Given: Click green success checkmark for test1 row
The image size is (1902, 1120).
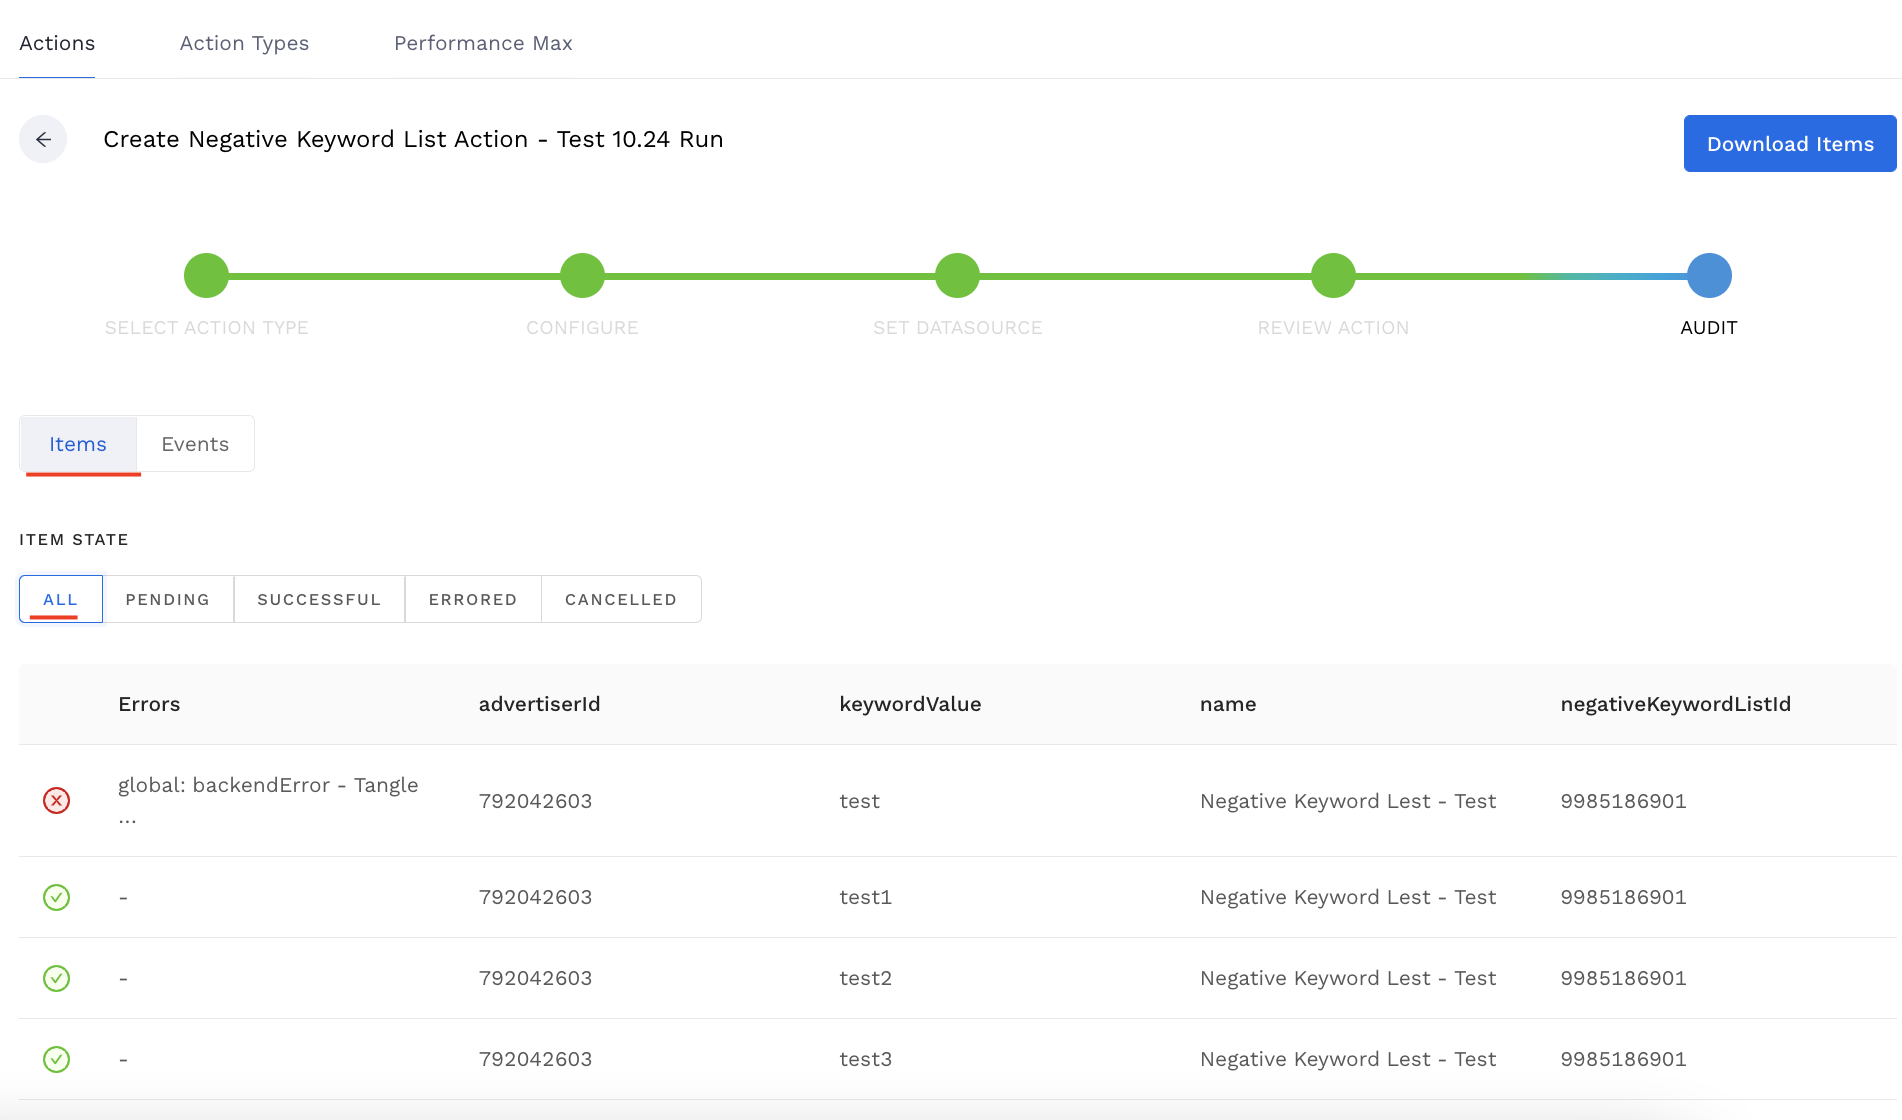Looking at the screenshot, I should tap(57, 897).
